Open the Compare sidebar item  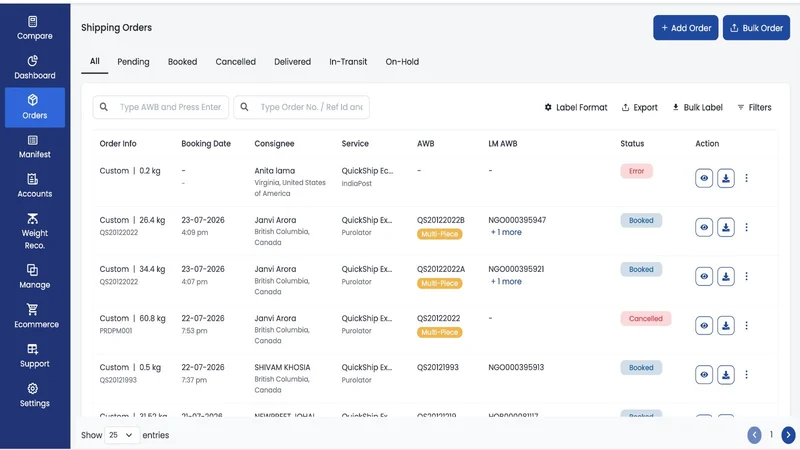point(35,28)
